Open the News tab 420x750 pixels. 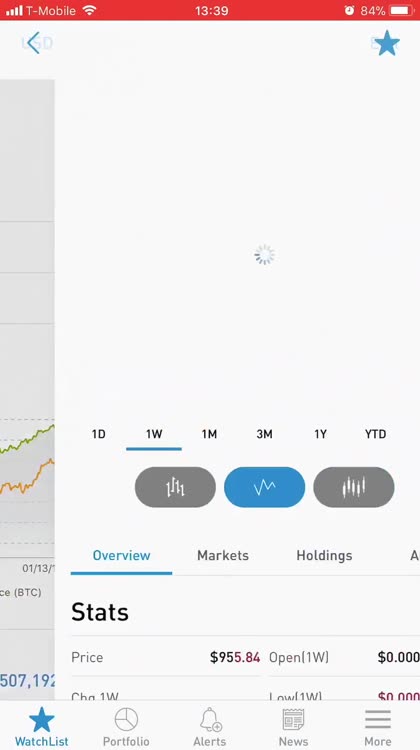pos(293,727)
